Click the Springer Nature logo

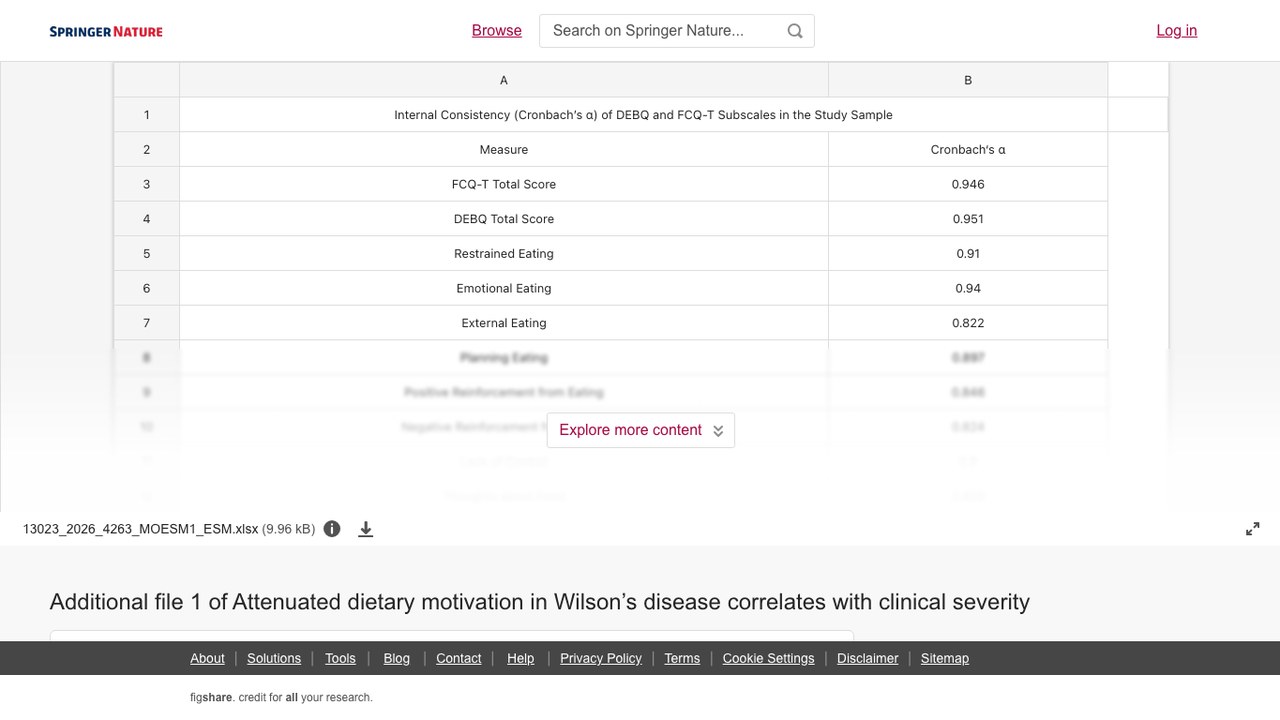[106, 31]
